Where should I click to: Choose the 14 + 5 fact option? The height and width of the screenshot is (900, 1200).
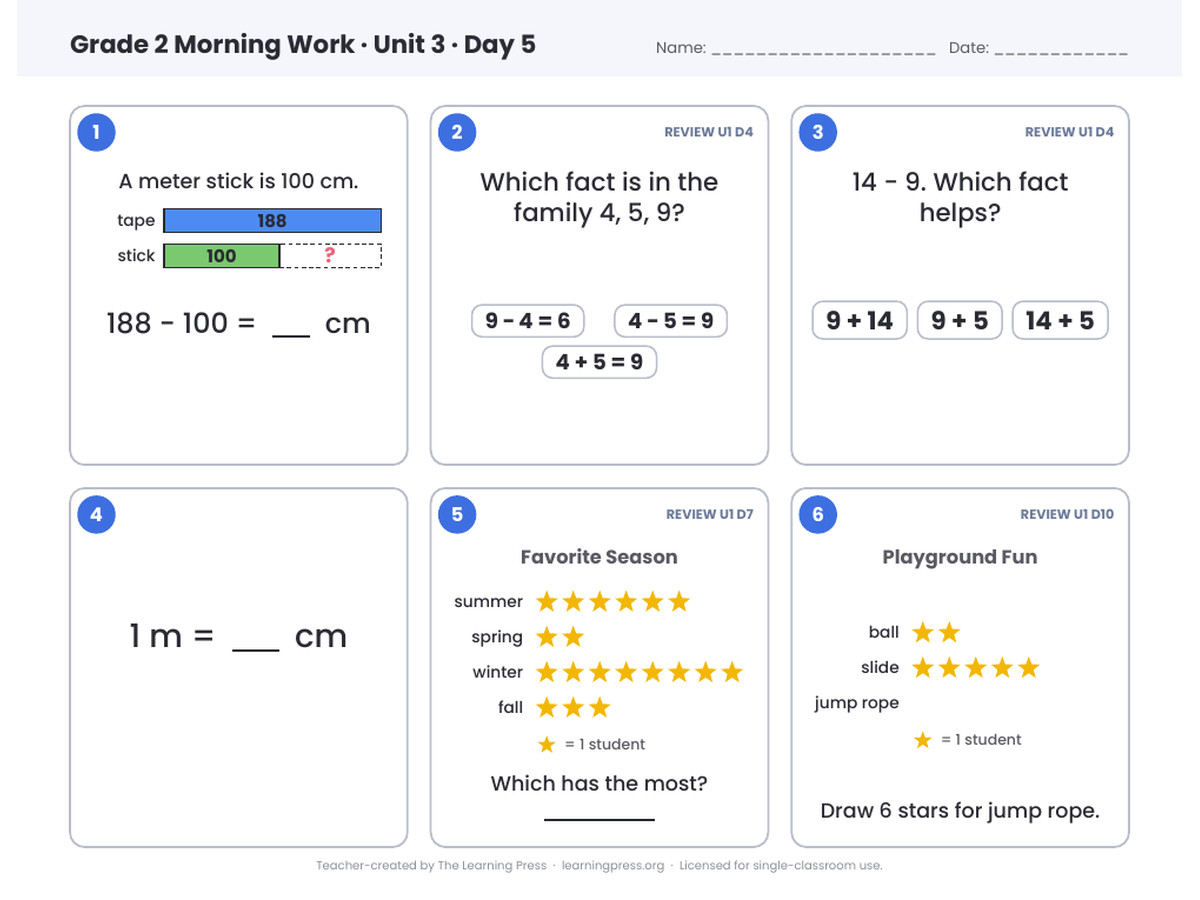coord(1060,321)
